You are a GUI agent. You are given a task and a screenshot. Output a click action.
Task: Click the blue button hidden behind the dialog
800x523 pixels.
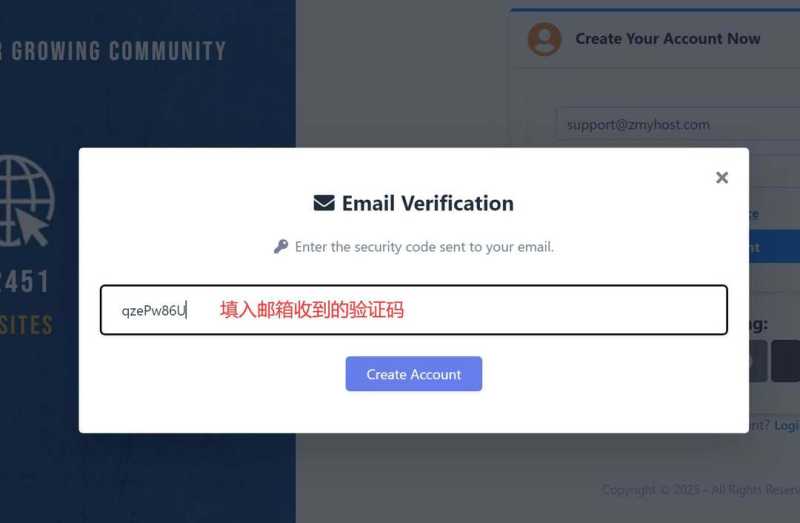(774, 247)
